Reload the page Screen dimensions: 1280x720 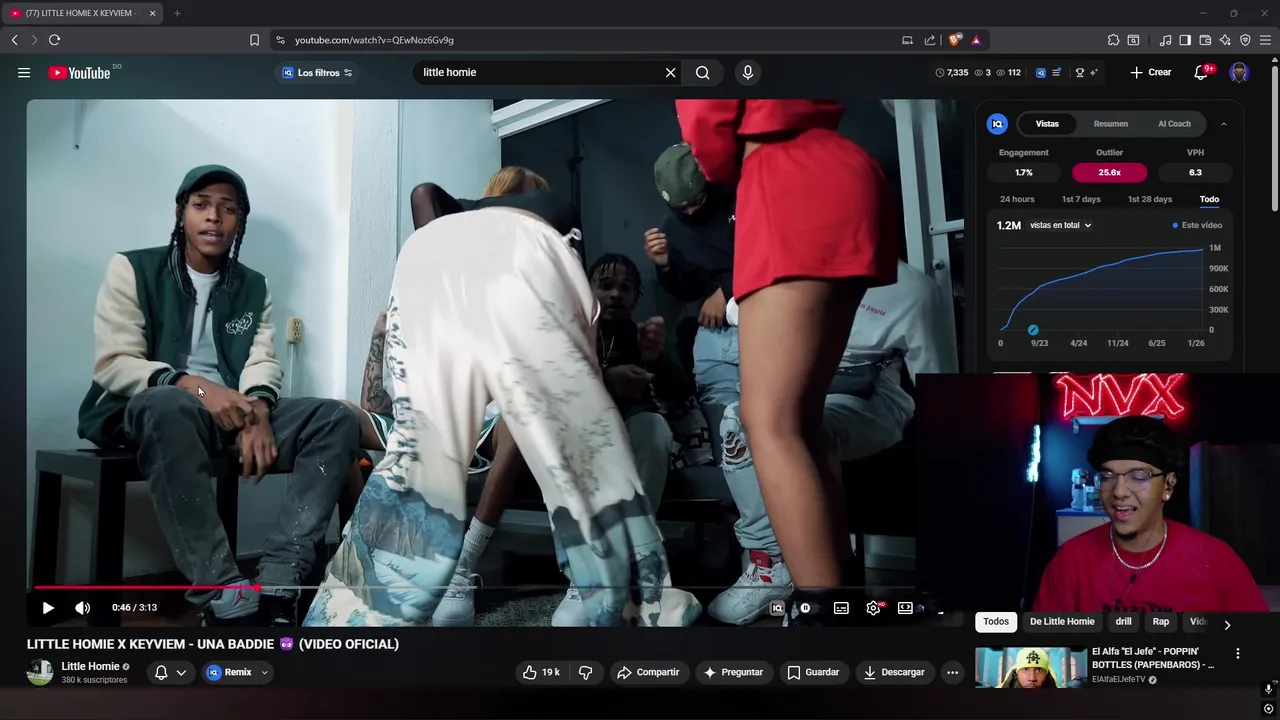(54, 40)
